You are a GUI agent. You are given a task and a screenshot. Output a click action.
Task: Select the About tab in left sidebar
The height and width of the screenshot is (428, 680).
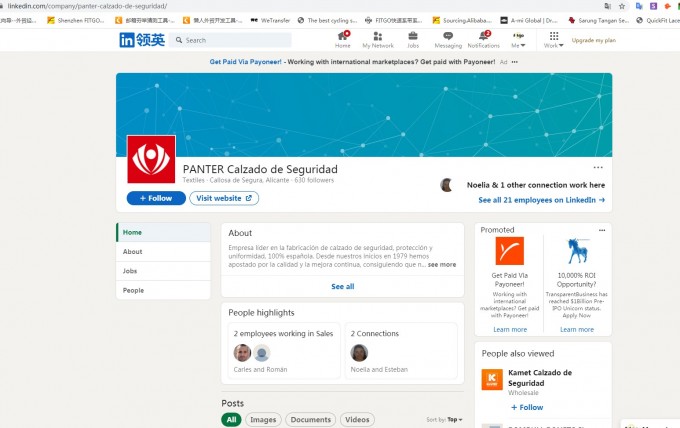tap(163, 252)
